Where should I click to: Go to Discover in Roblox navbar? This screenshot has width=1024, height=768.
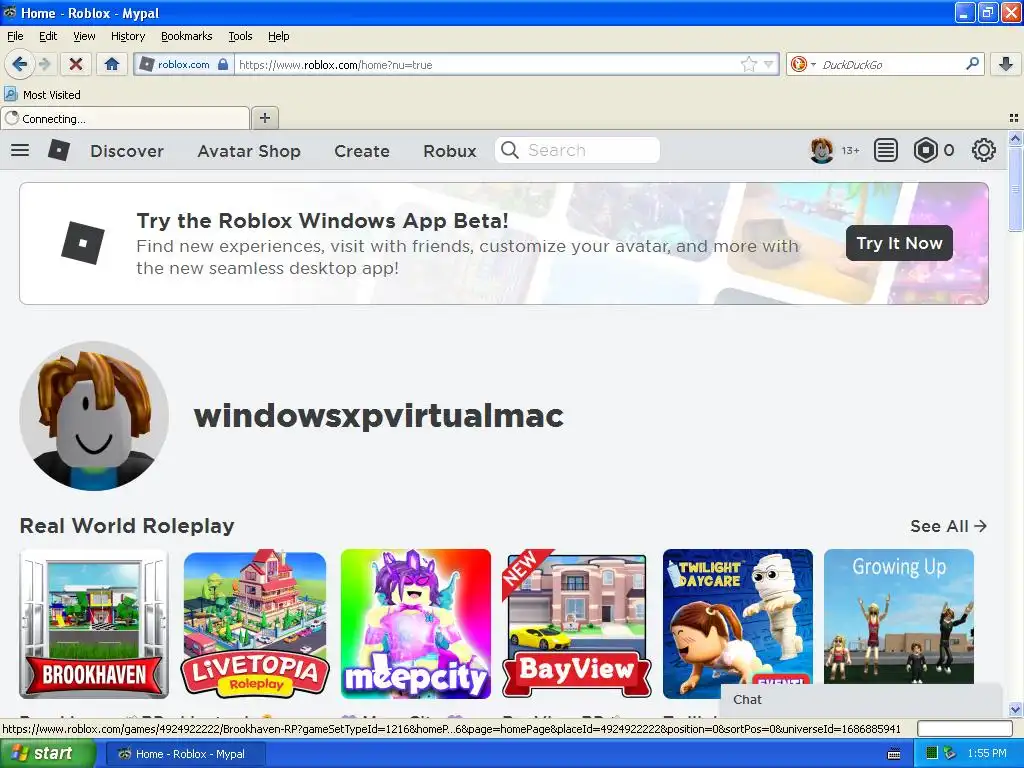[127, 151]
